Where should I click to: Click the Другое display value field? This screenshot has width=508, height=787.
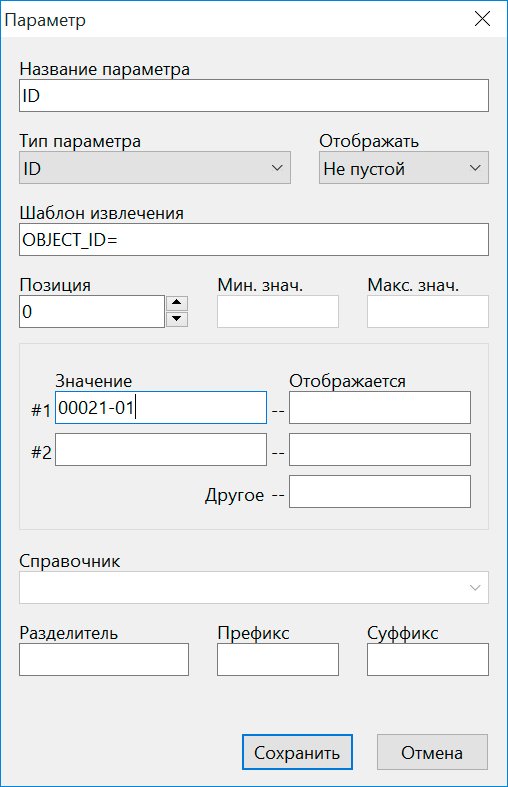point(380,492)
